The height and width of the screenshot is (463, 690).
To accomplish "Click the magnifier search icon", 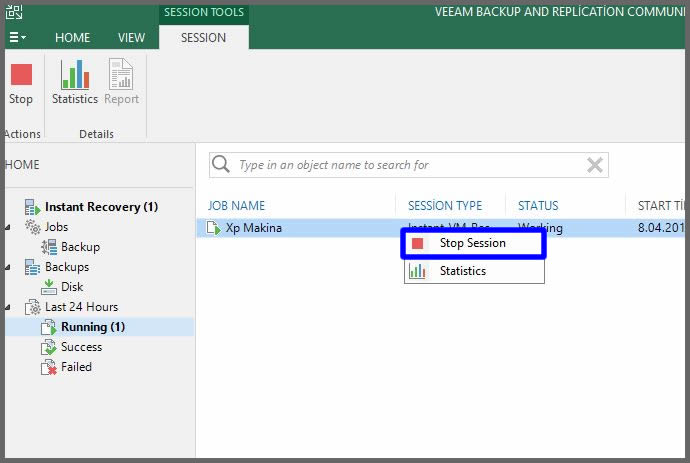I will coord(221,164).
